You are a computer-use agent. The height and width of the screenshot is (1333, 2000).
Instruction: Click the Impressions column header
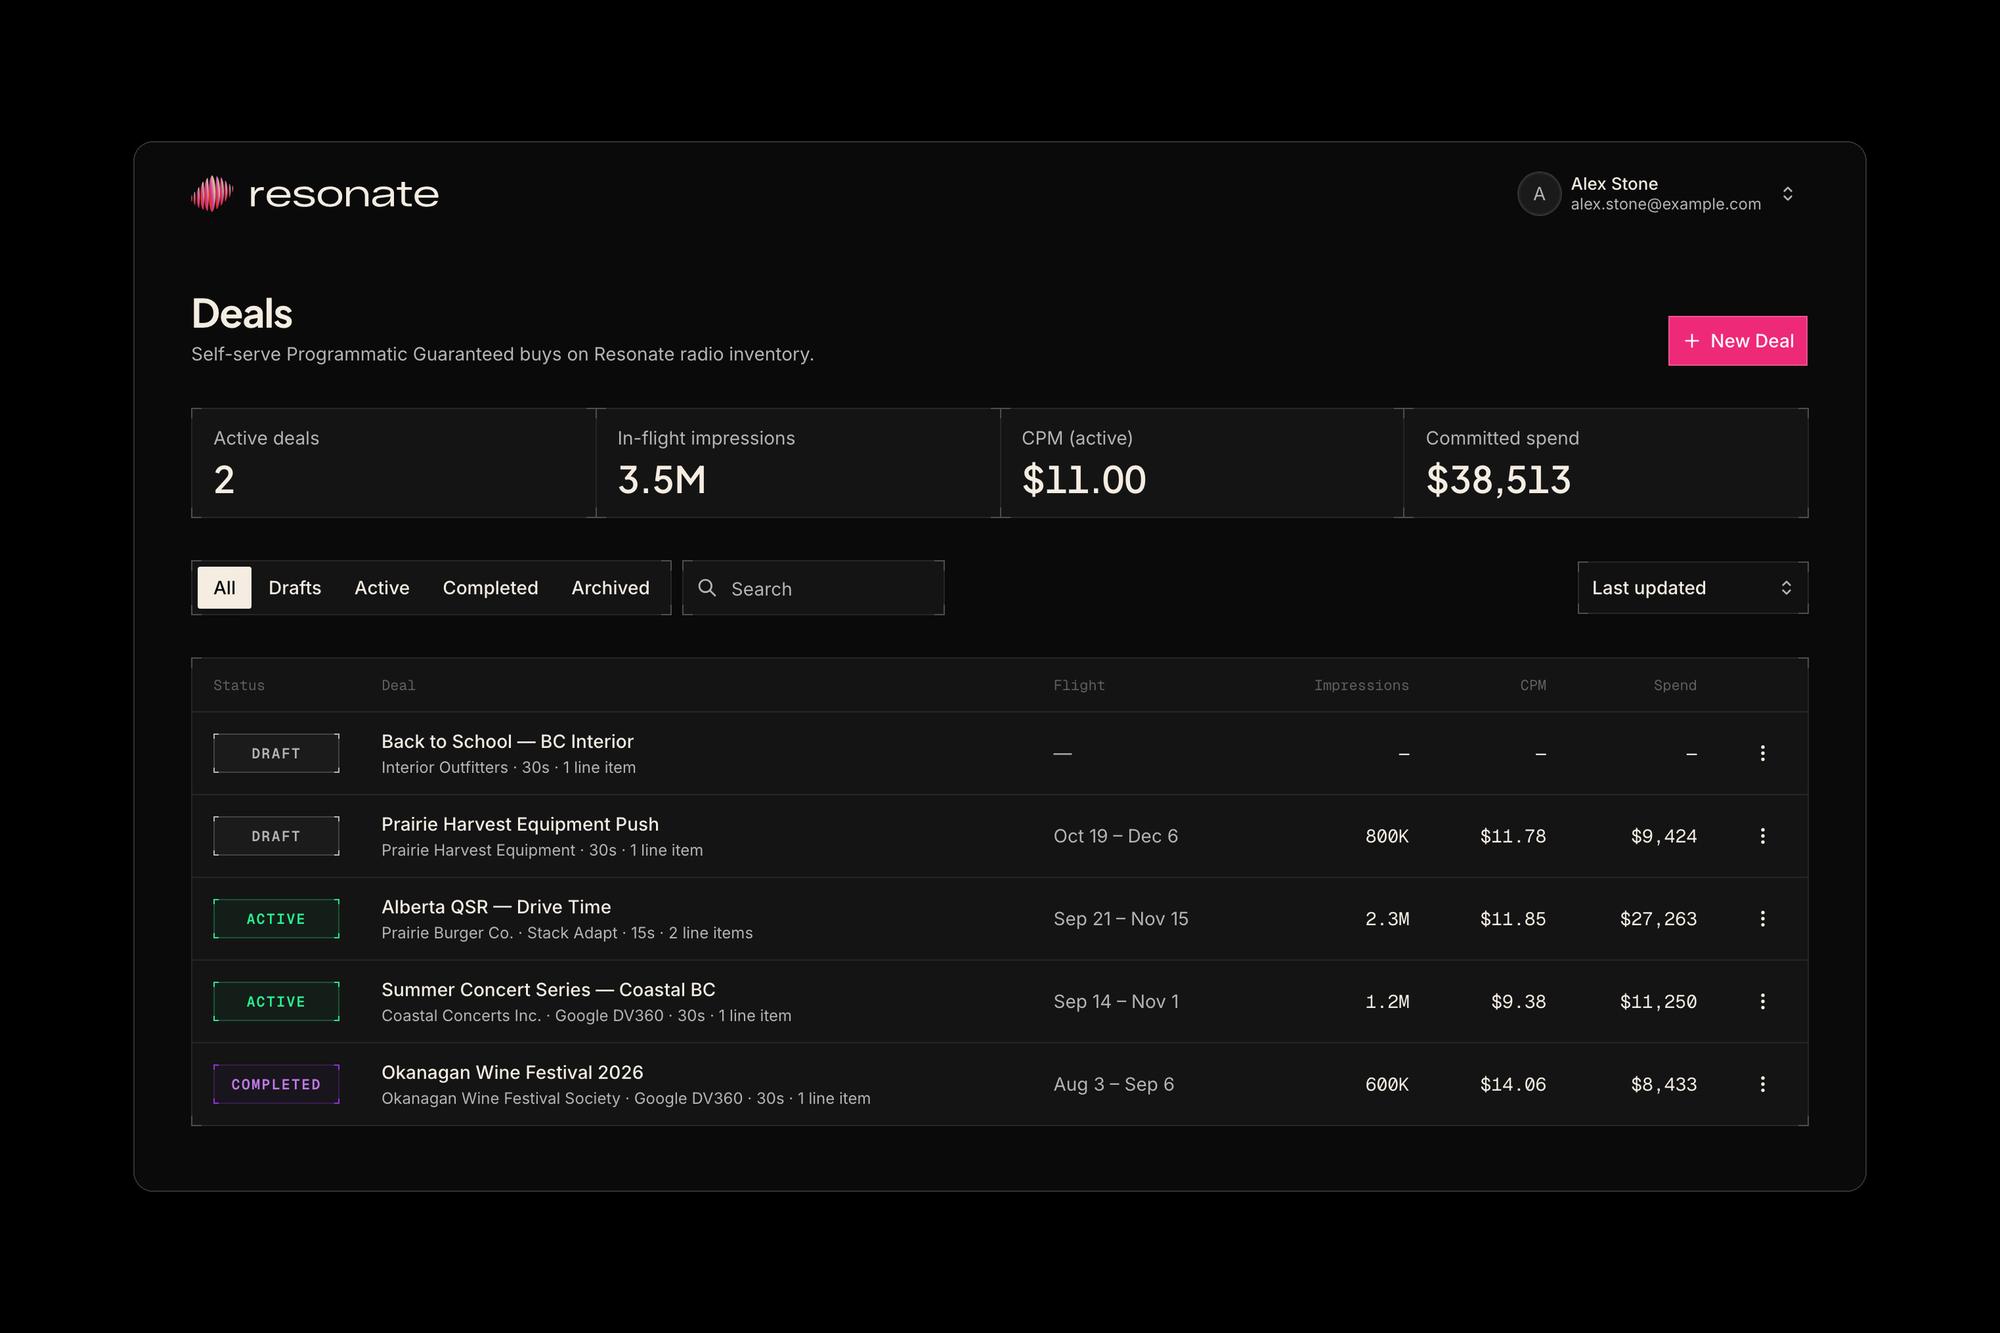pyautogui.click(x=1361, y=685)
